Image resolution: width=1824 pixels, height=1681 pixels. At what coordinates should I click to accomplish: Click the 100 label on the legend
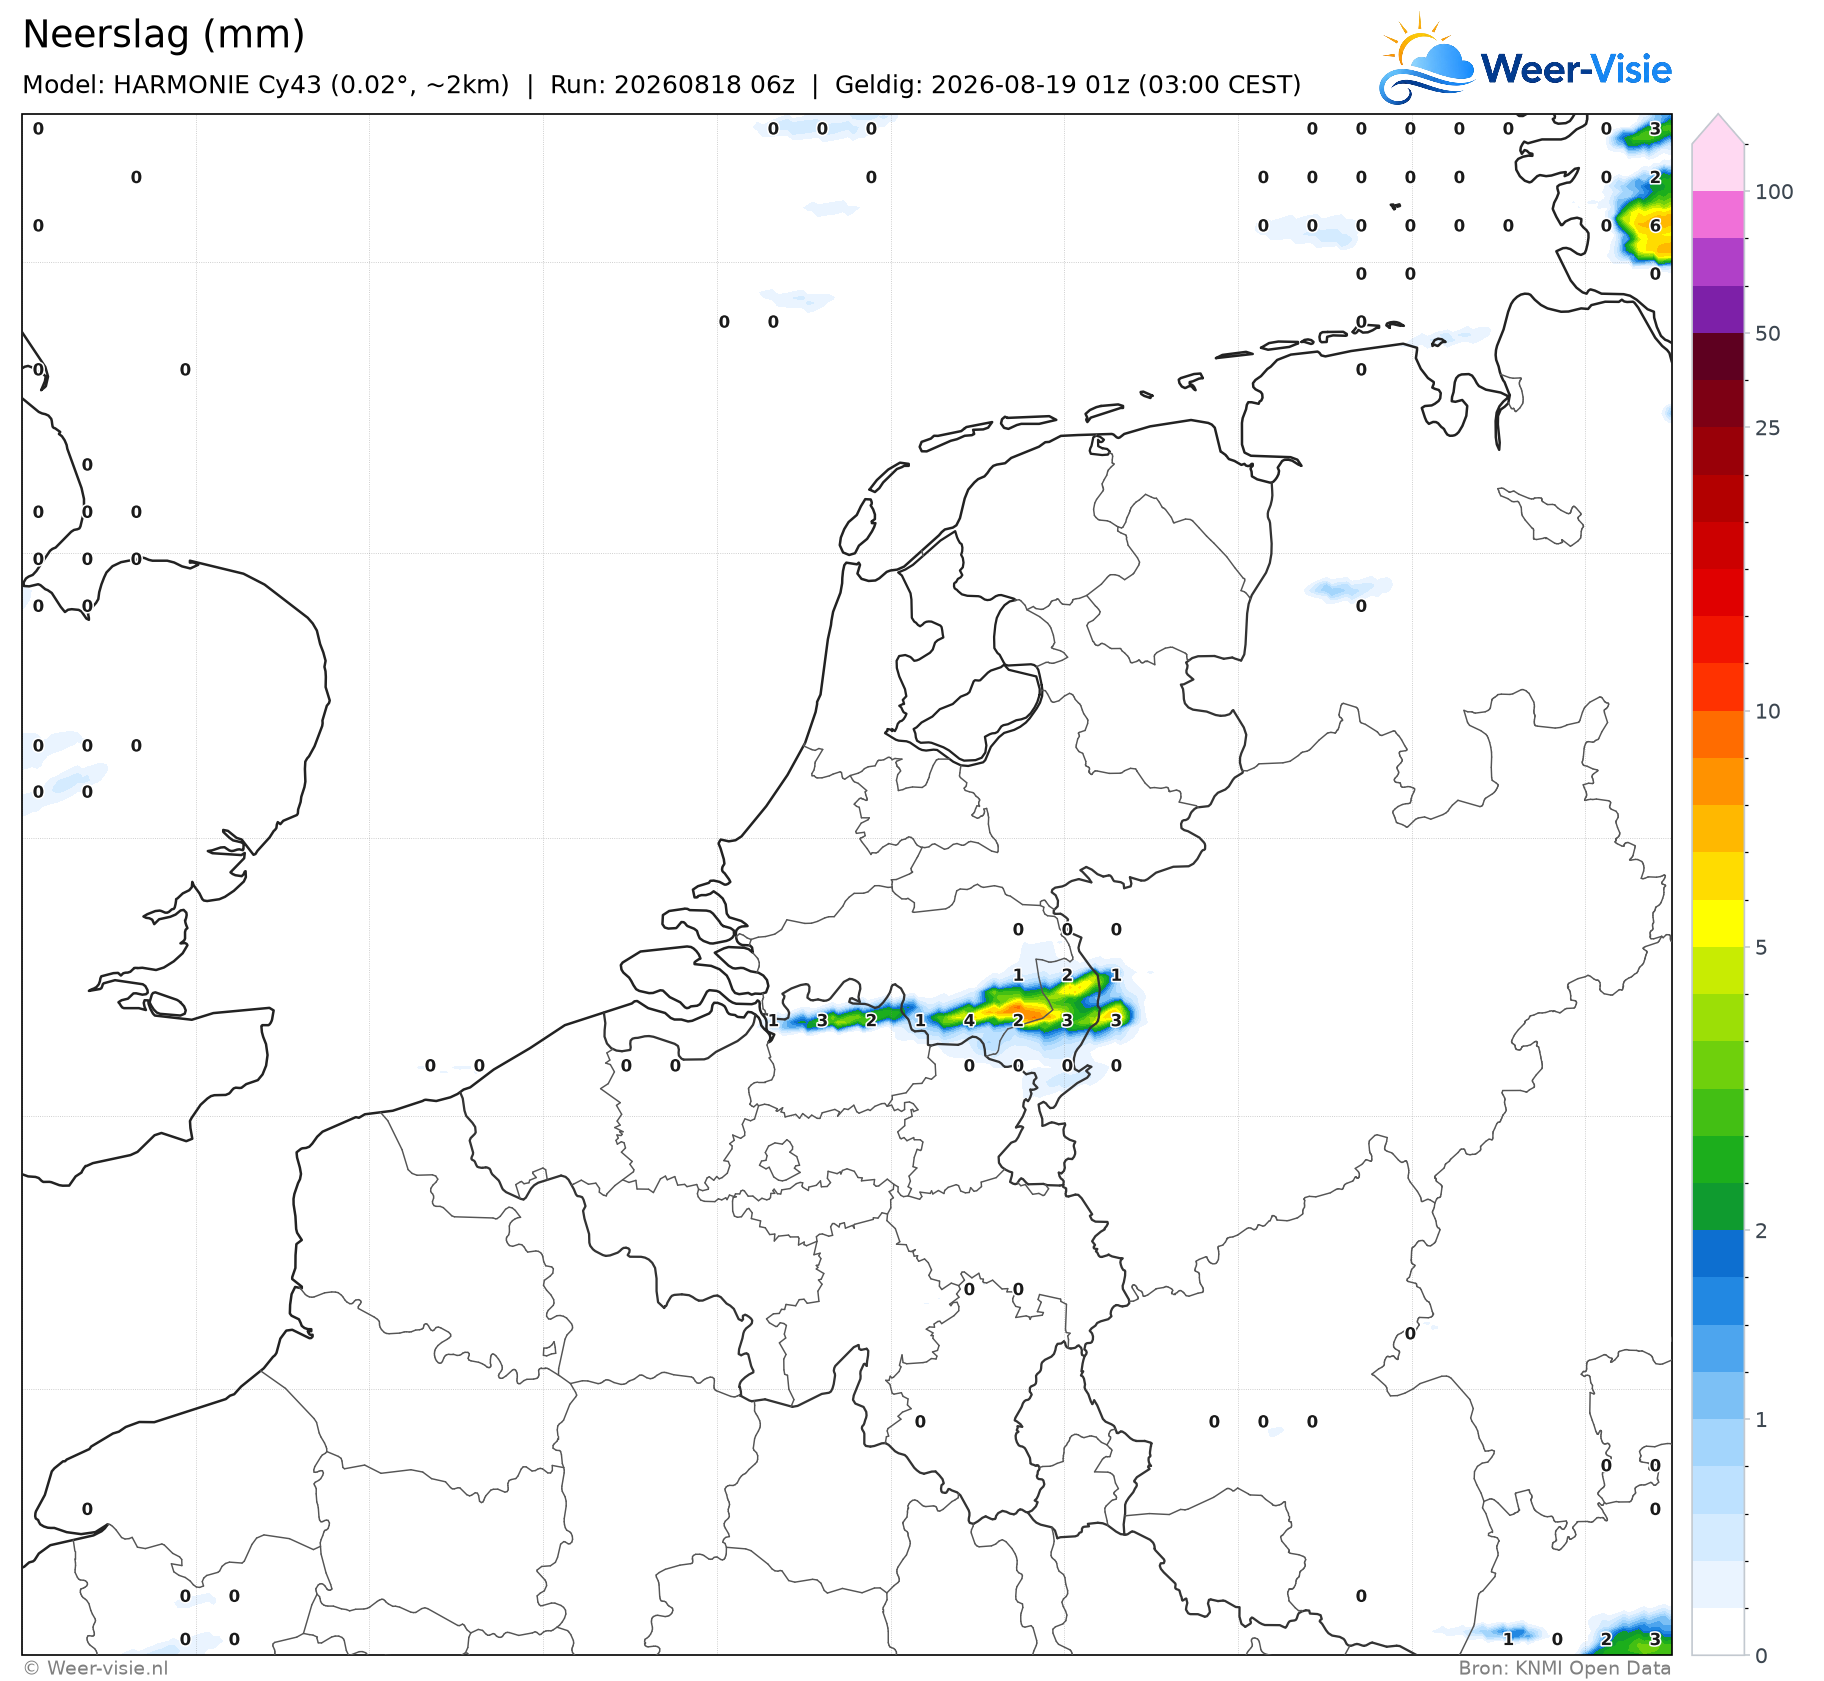coord(1774,192)
